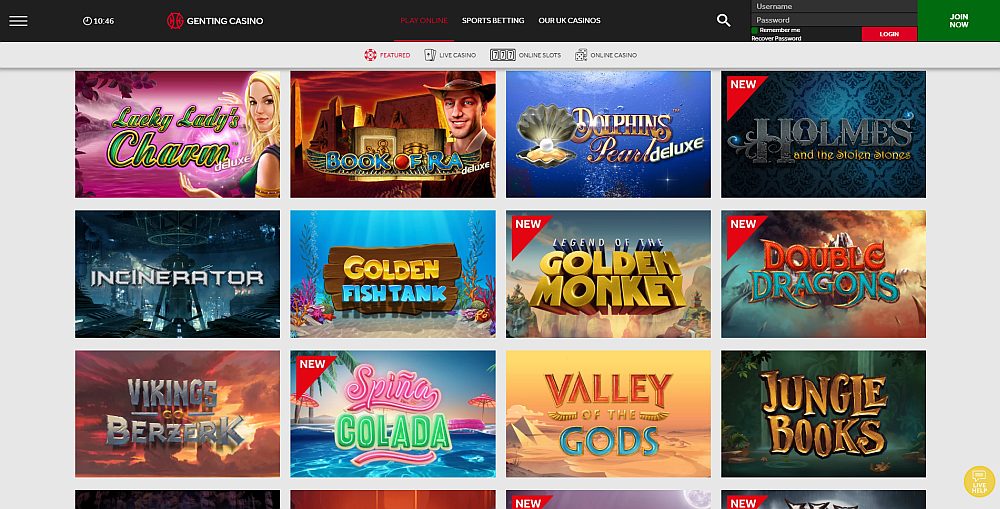
Task: Switch to Featured games category
Action: tap(387, 55)
